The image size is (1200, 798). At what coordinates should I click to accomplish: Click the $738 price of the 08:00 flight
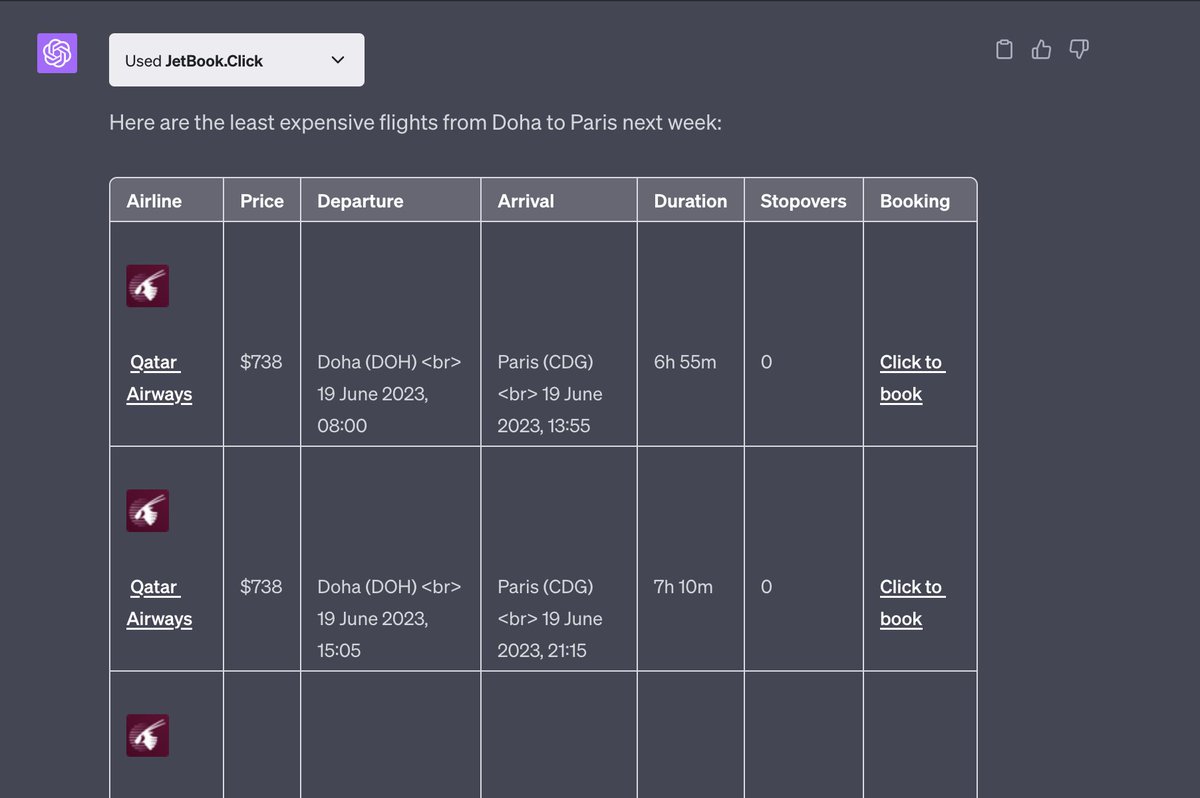(x=261, y=362)
